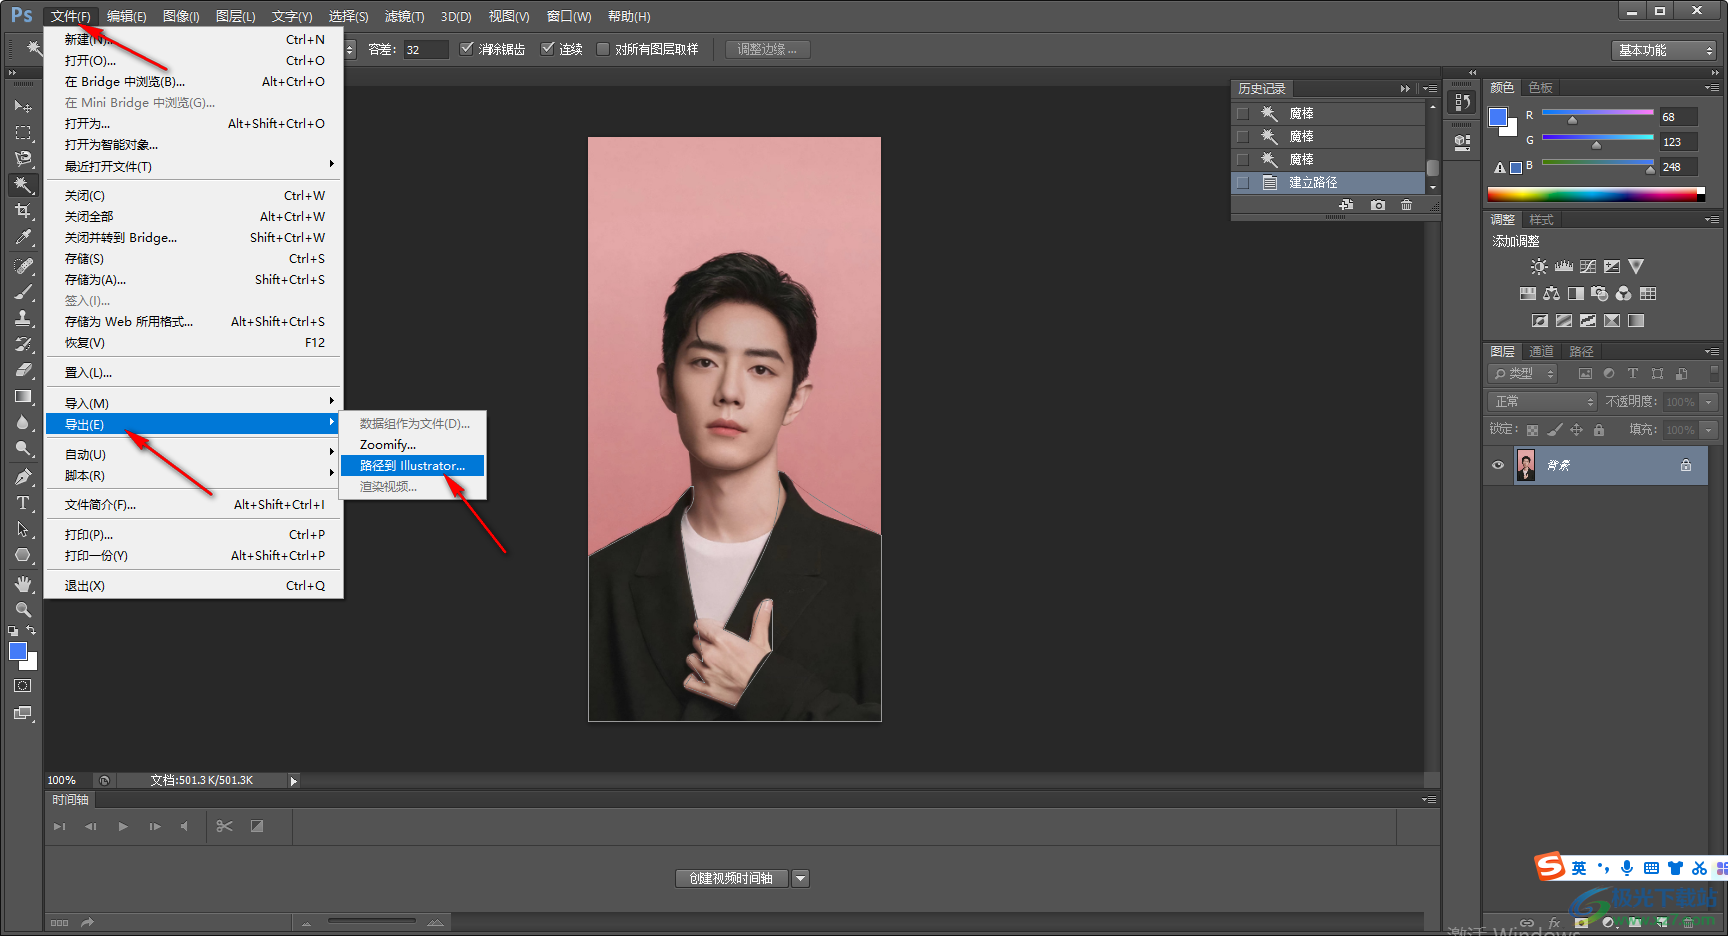Select the Zoom tool in the toolbar
The height and width of the screenshot is (936, 1728).
[22, 610]
